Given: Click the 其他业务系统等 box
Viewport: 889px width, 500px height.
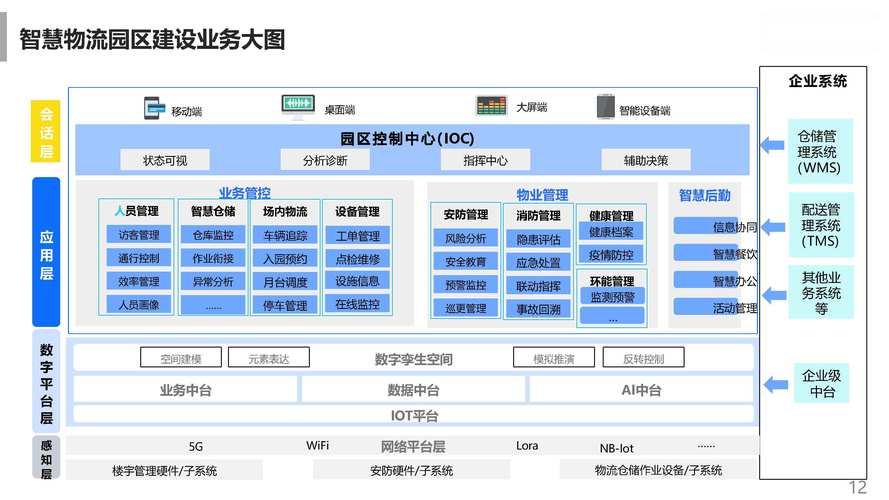Looking at the screenshot, I should point(821,293).
